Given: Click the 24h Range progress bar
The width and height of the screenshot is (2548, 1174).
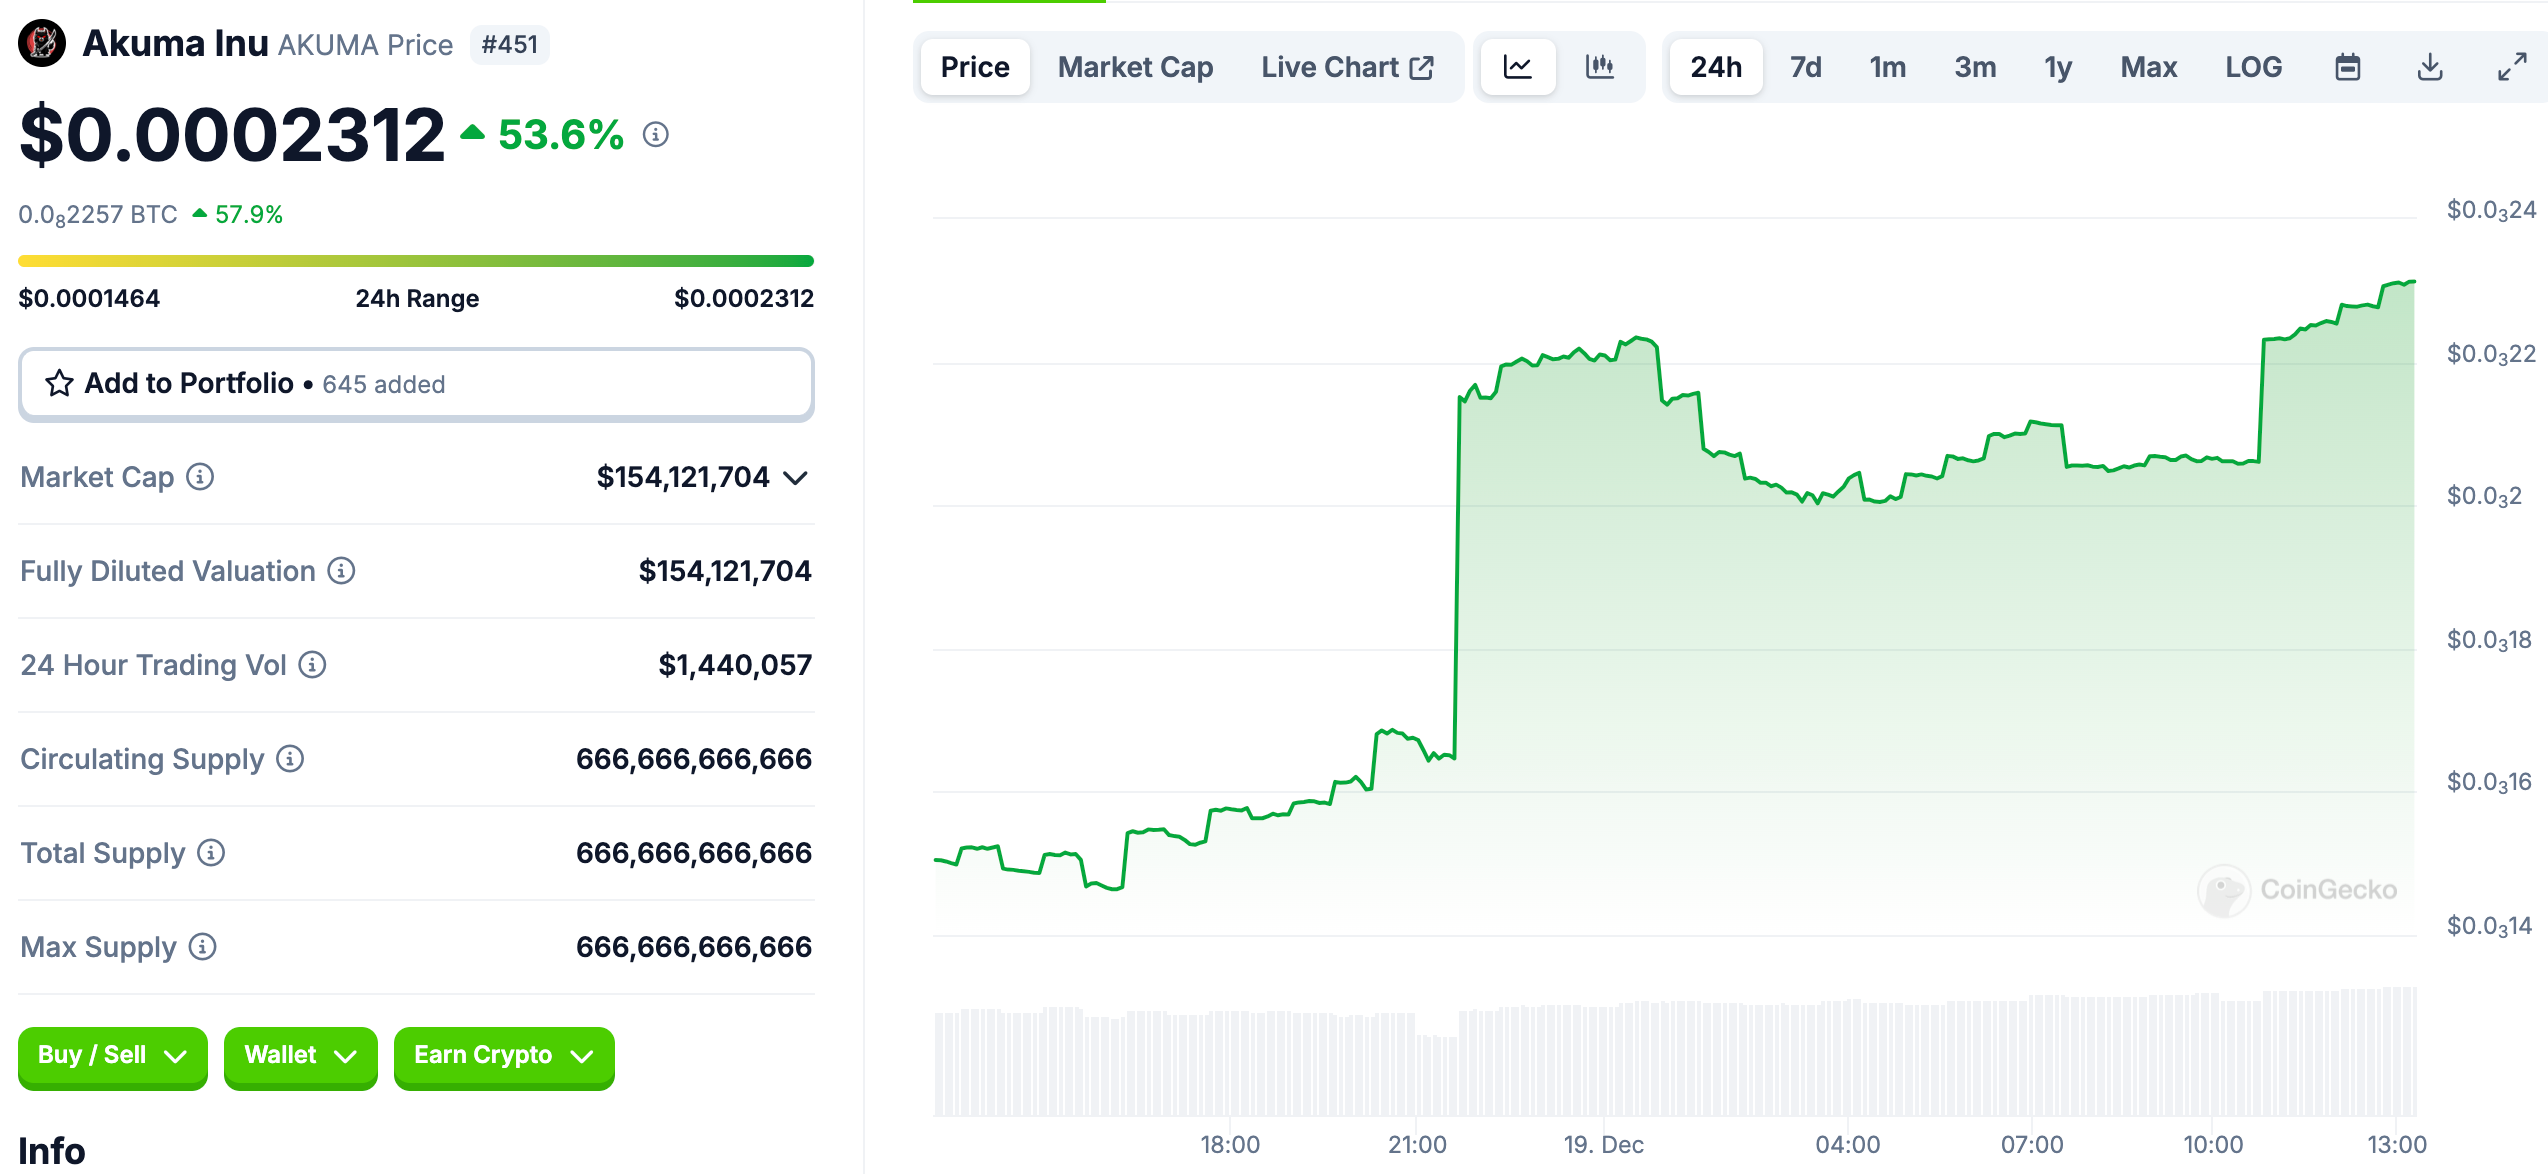Looking at the screenshot, I should (x=416, y=261).
